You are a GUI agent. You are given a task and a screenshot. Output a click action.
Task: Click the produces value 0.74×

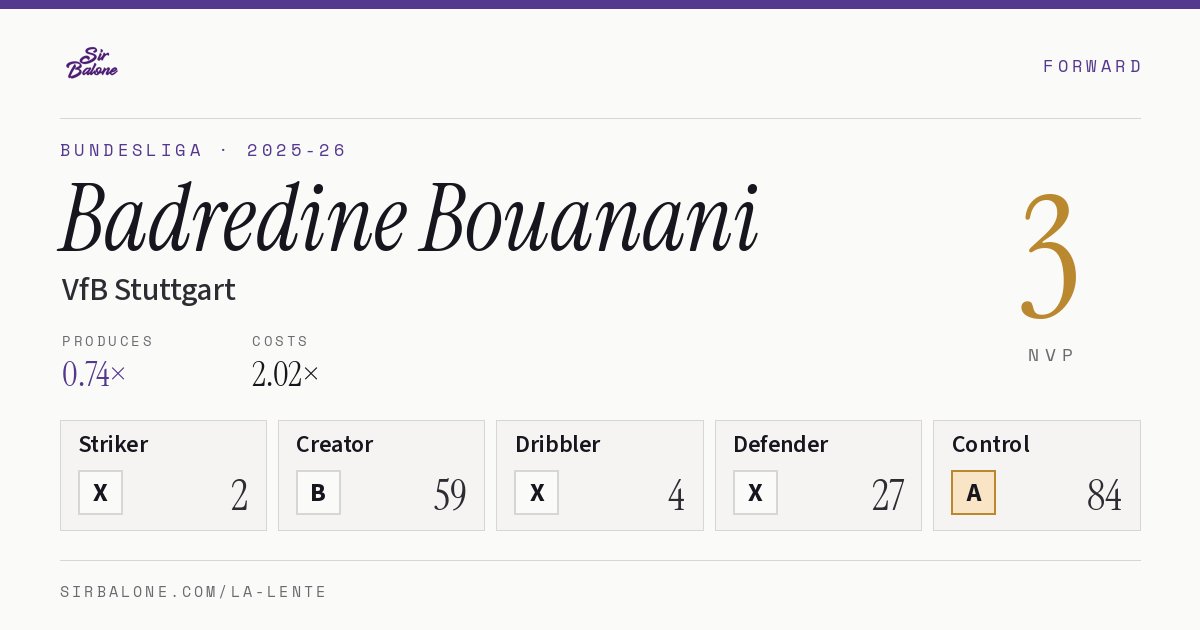(x=94, y=374)
